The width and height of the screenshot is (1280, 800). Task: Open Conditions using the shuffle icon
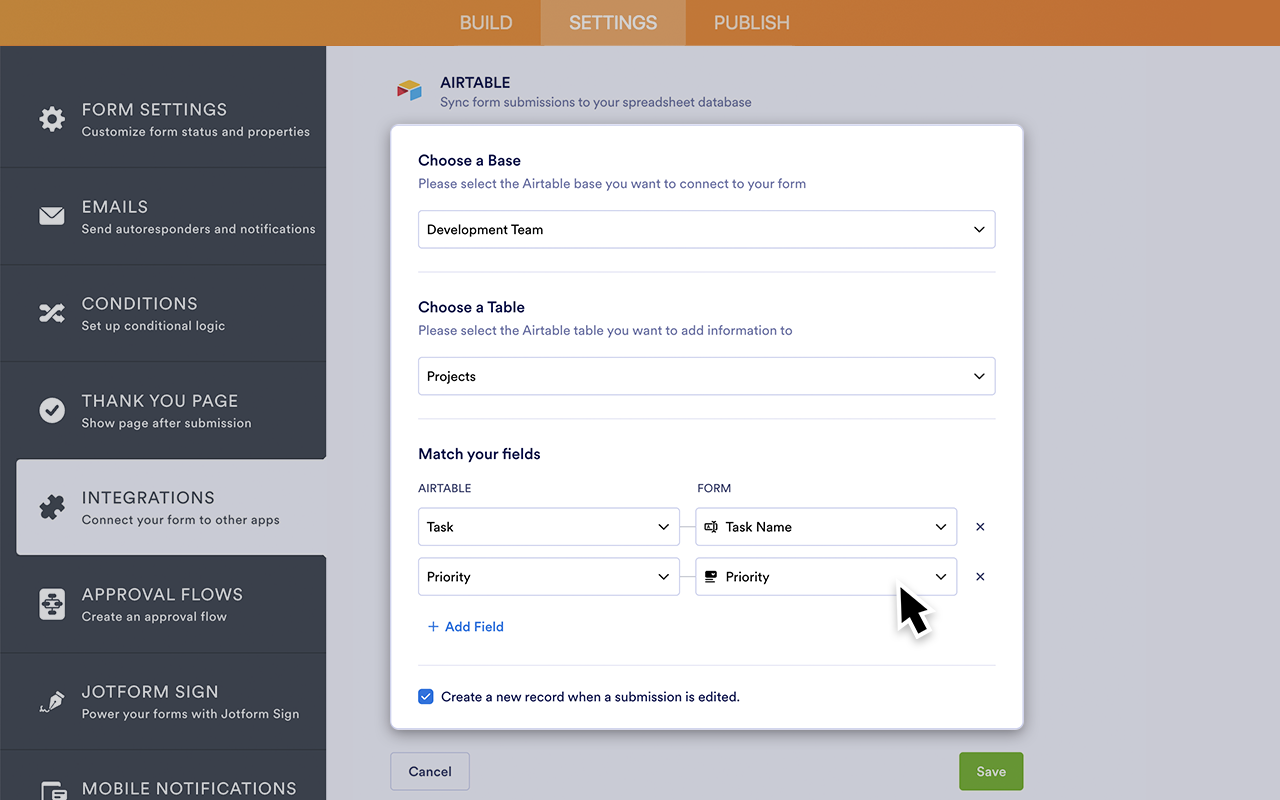click(x=52, y=313)
